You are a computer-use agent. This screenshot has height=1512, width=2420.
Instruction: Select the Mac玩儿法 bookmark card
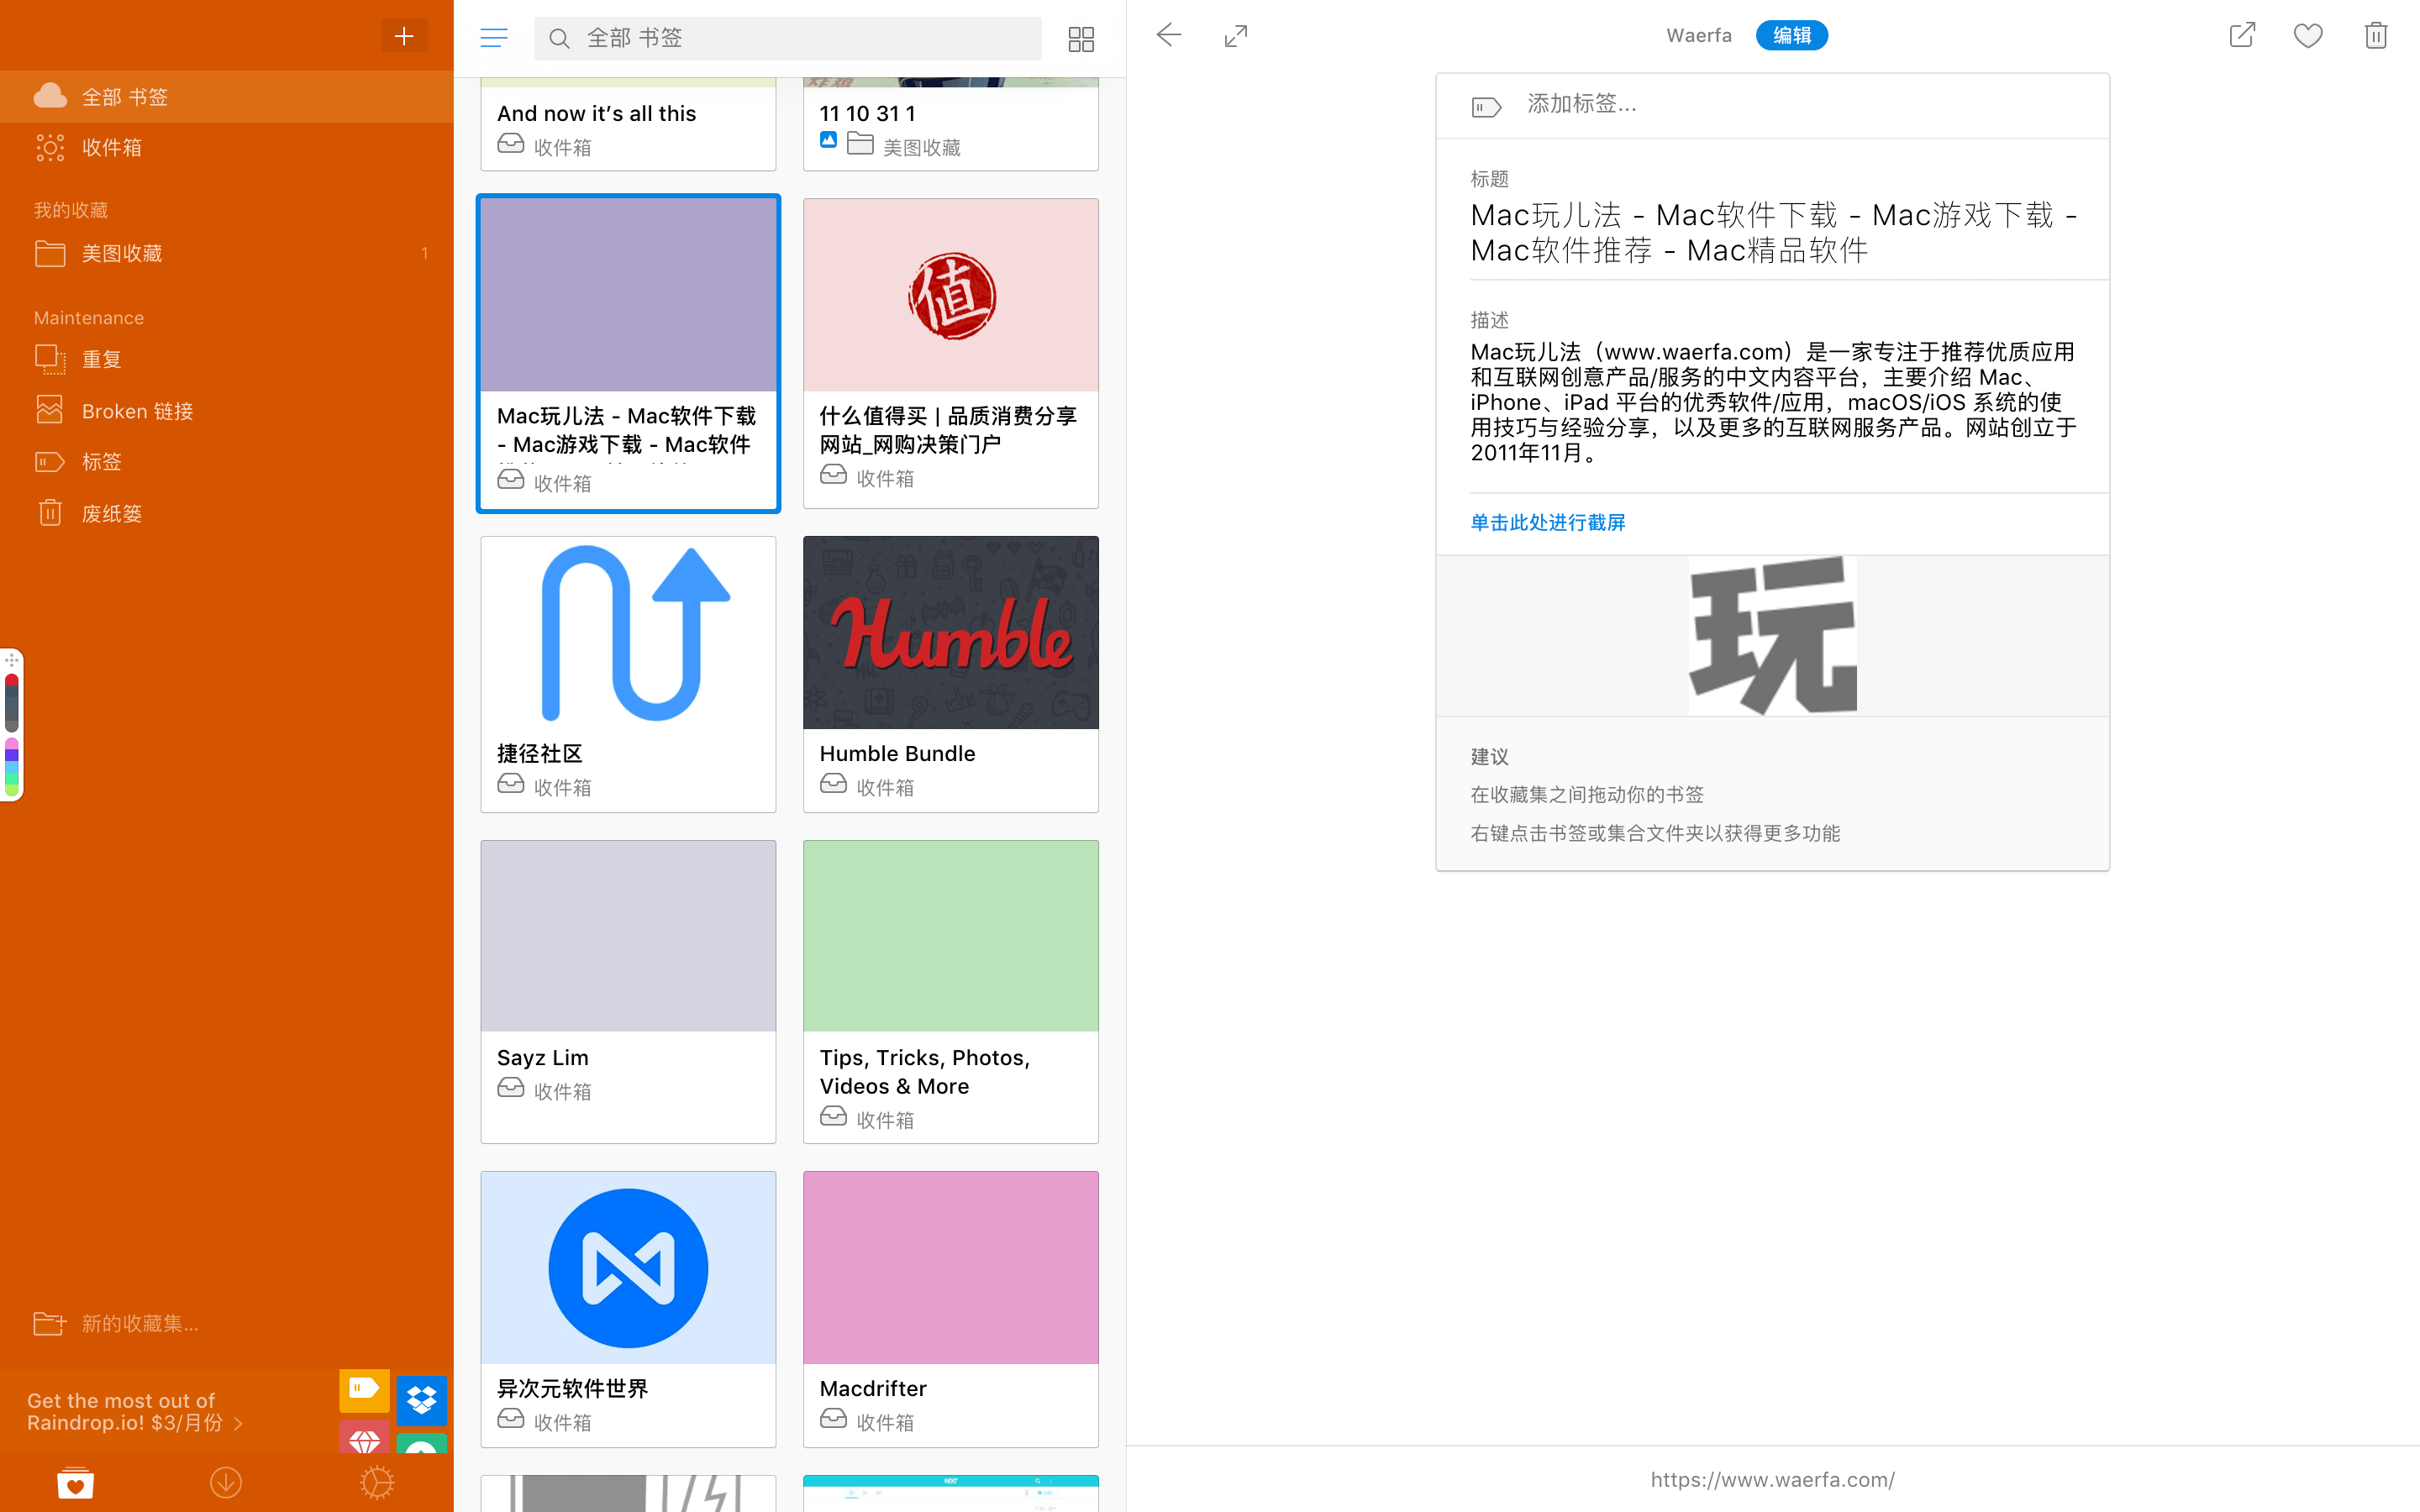tap(628, 353)
